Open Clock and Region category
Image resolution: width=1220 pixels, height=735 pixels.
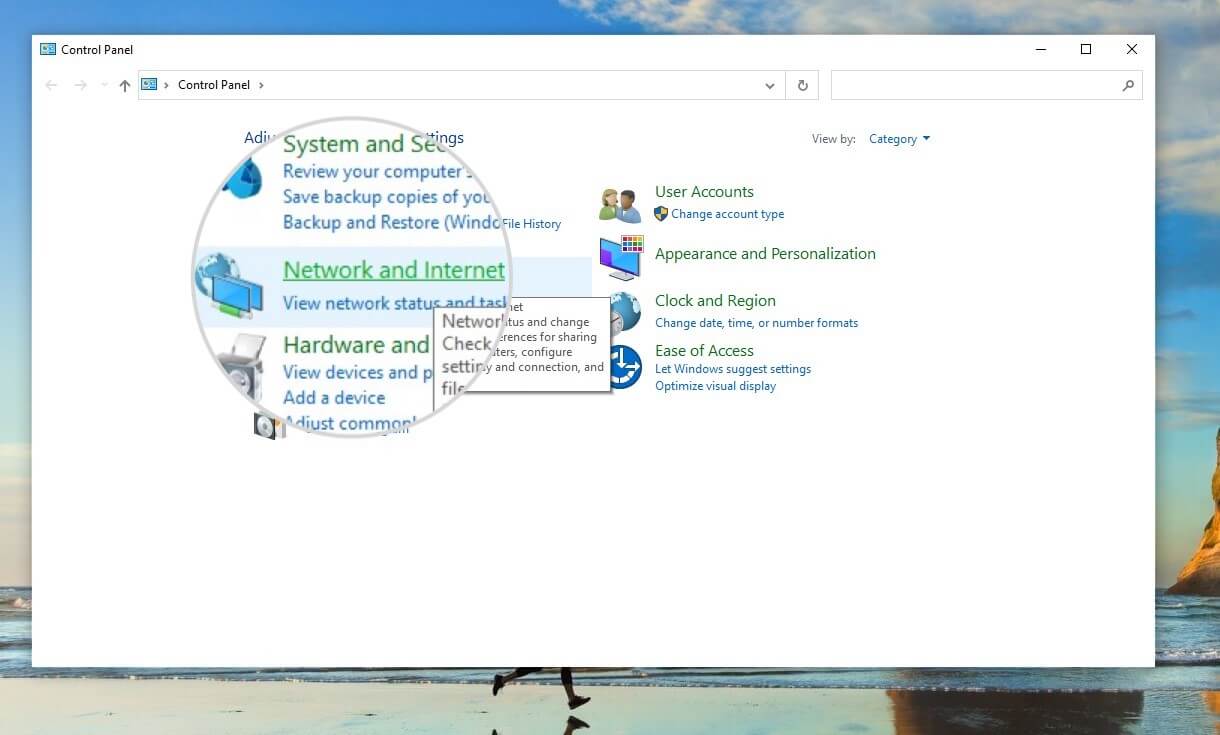pyautogui.click(x=715, y=301)
